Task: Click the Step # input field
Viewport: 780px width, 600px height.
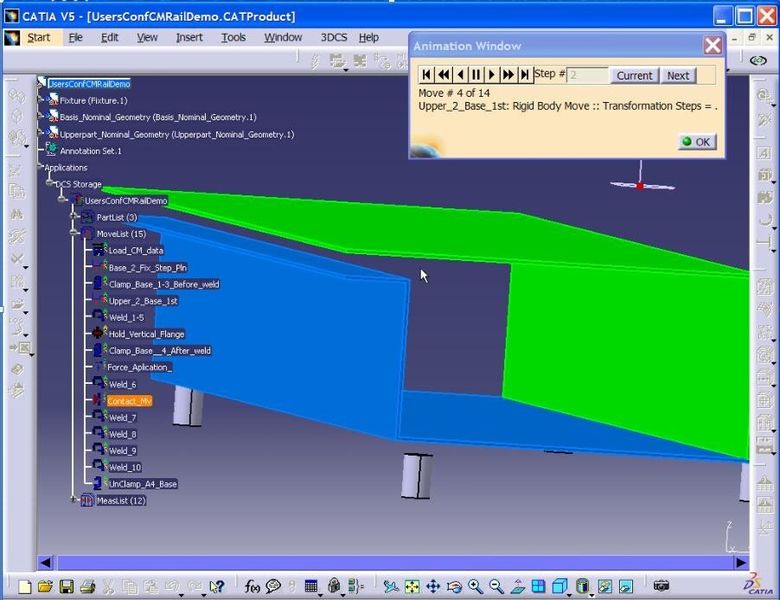Action: click(587, 75)
